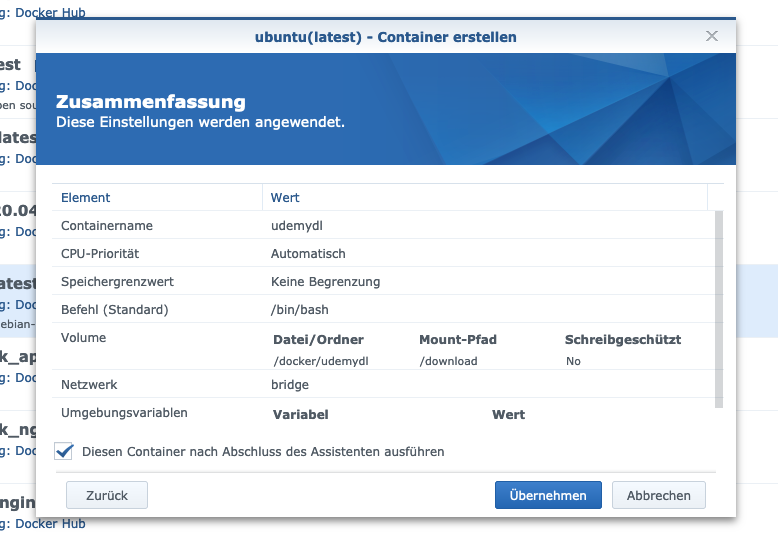Click the dialog title ubuntu(latest) - Container erstellen

[386, 37]
